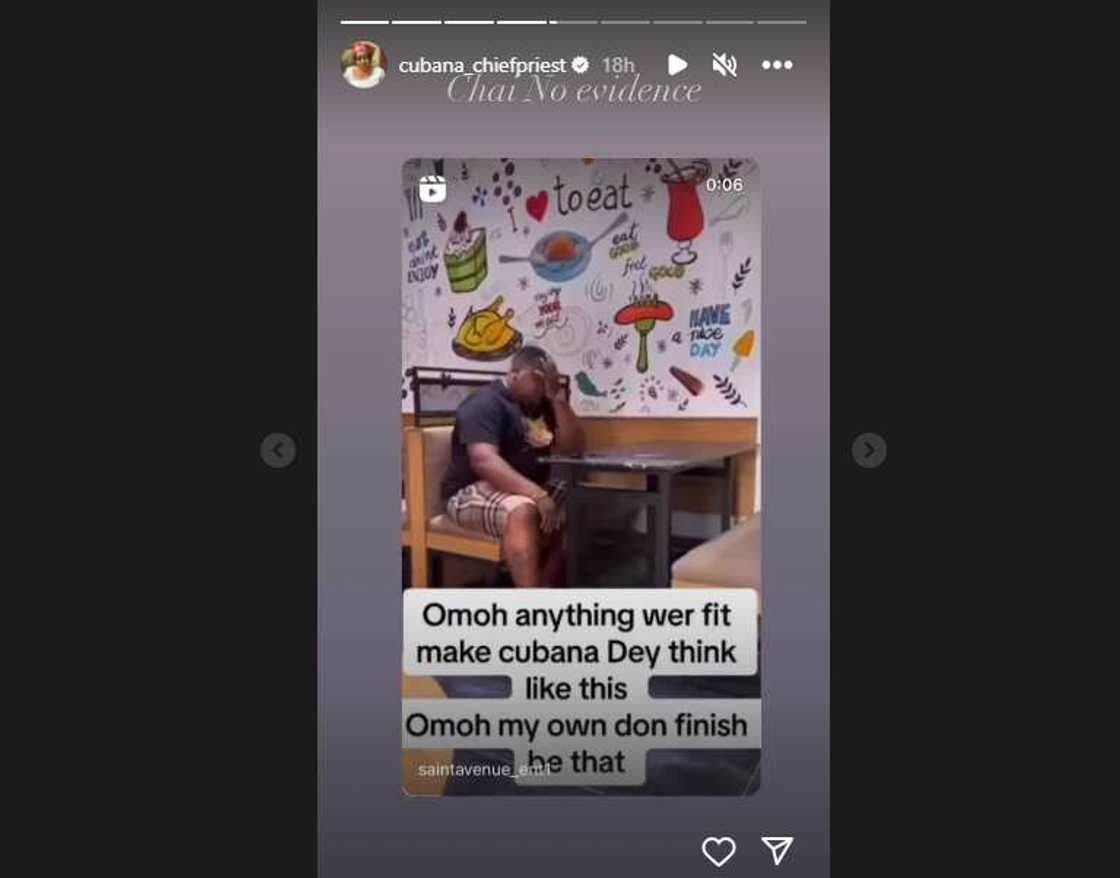Open cubana_chiefpriest profile picture

tap(364, 65)
